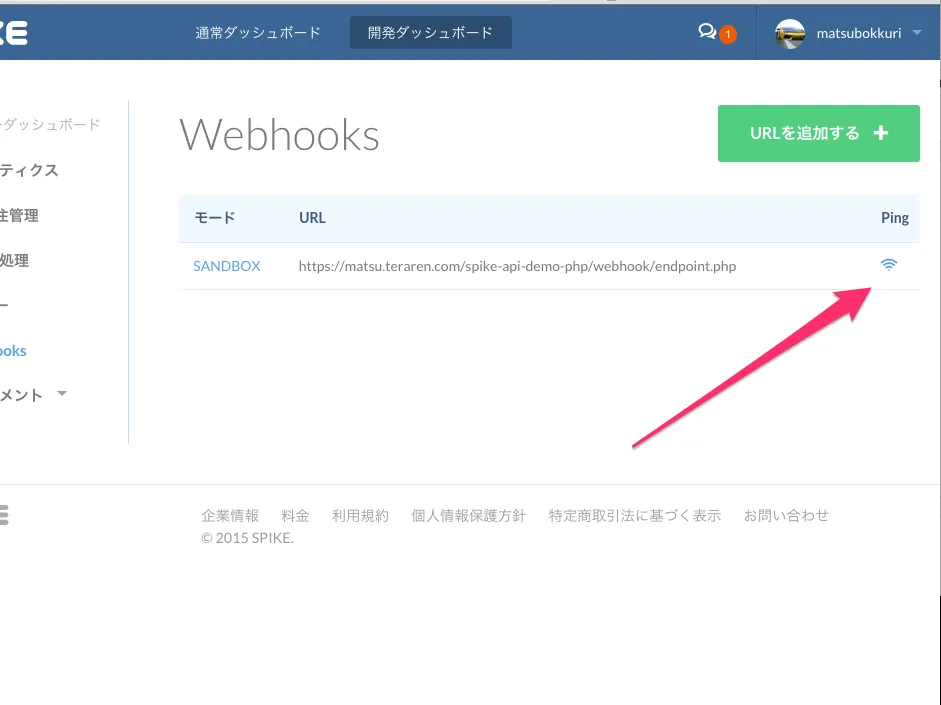Switch to the 通常ダッシュボード tab
This screenshot has width=941, height=705.
coord(258,32)
